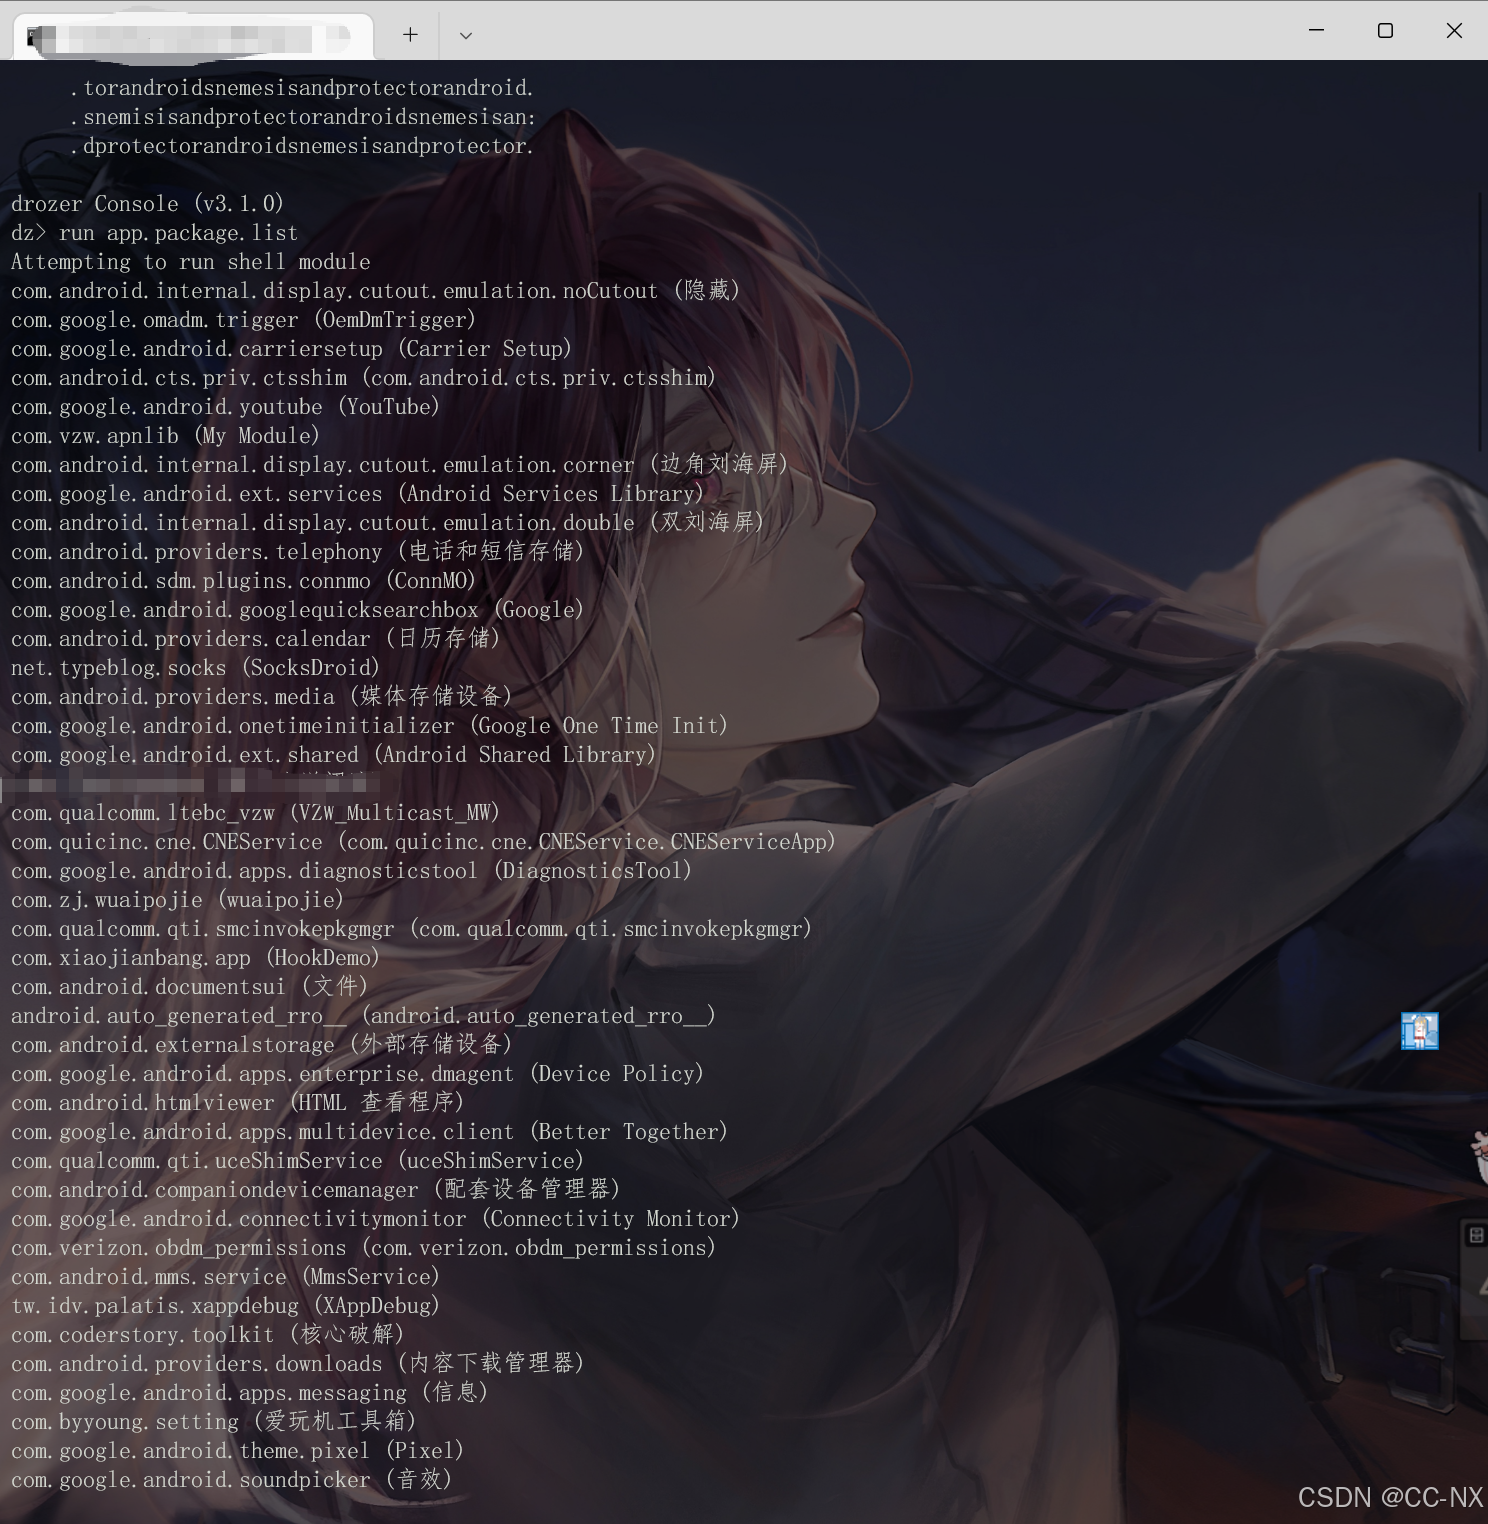Click the connectivitymonitor package line
This screenshot has height=1524, width=1488.
click(x=376, y=1219)
